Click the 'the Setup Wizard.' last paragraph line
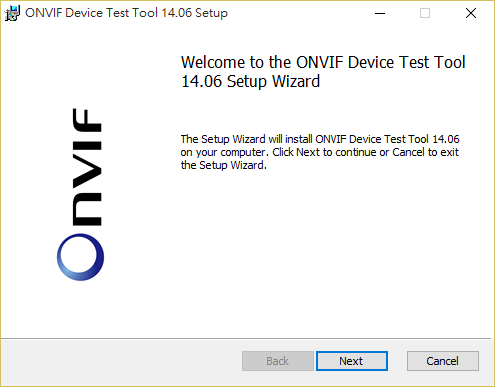Screen dimensions: 495x387 pos(224,165)
